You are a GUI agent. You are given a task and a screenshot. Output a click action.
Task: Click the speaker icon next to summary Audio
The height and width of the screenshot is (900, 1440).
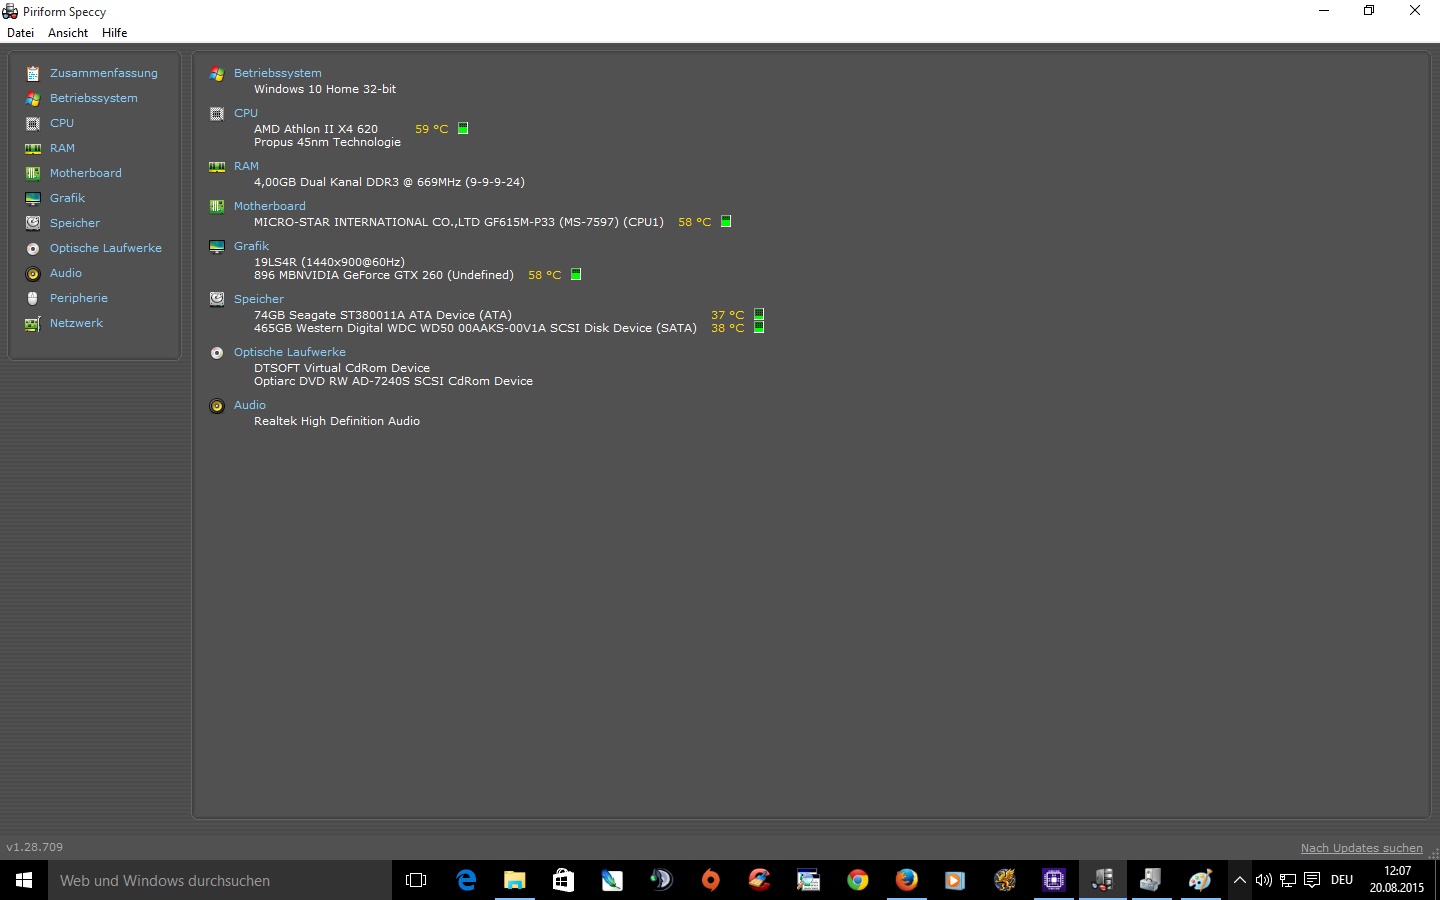pyautogui.click(x=217, y=406)
